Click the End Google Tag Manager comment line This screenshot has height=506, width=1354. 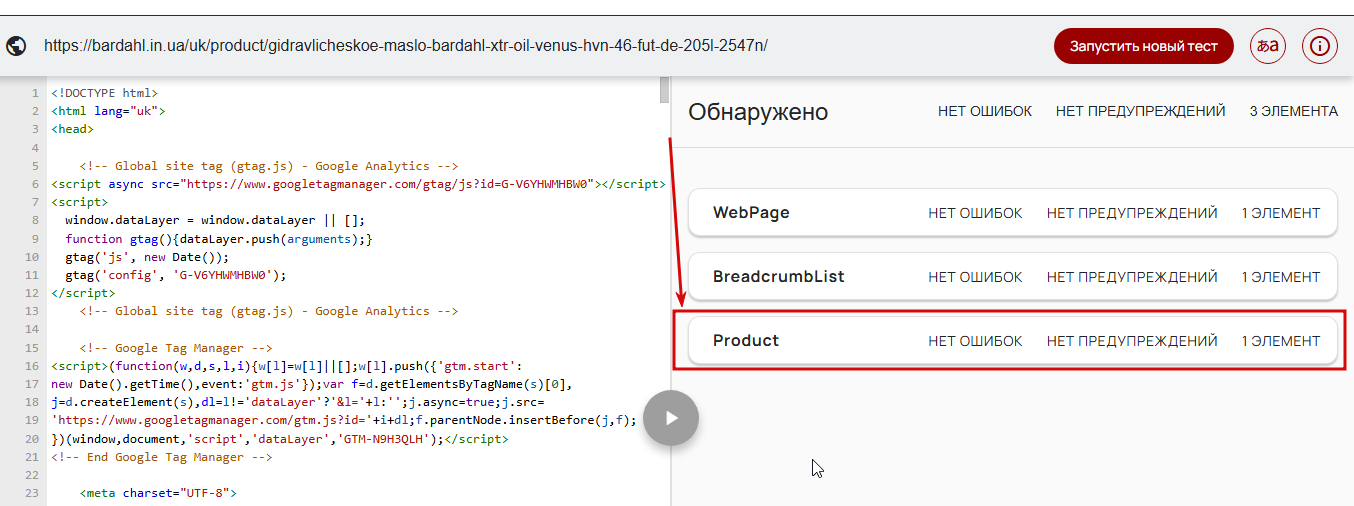tap(161, 456)
